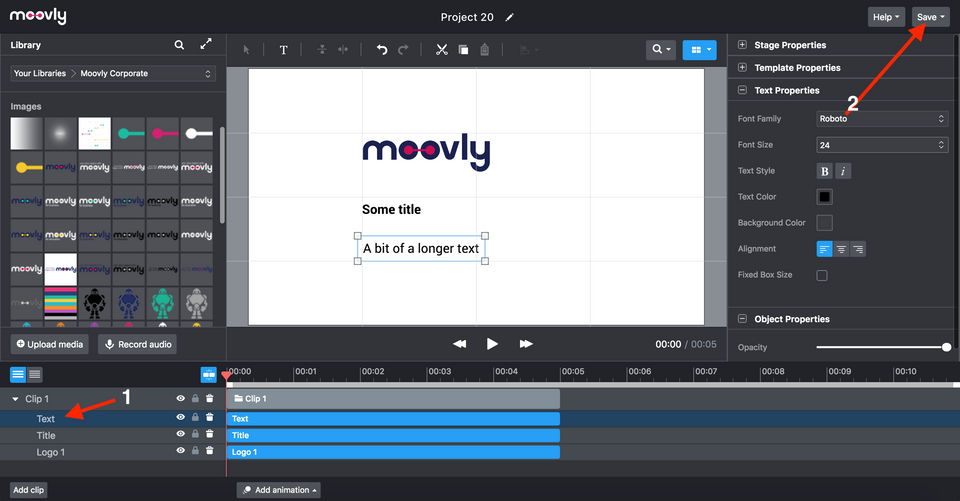960x501 pixels.
Task: Open the library selection dropdown
Action: [113, 73]
